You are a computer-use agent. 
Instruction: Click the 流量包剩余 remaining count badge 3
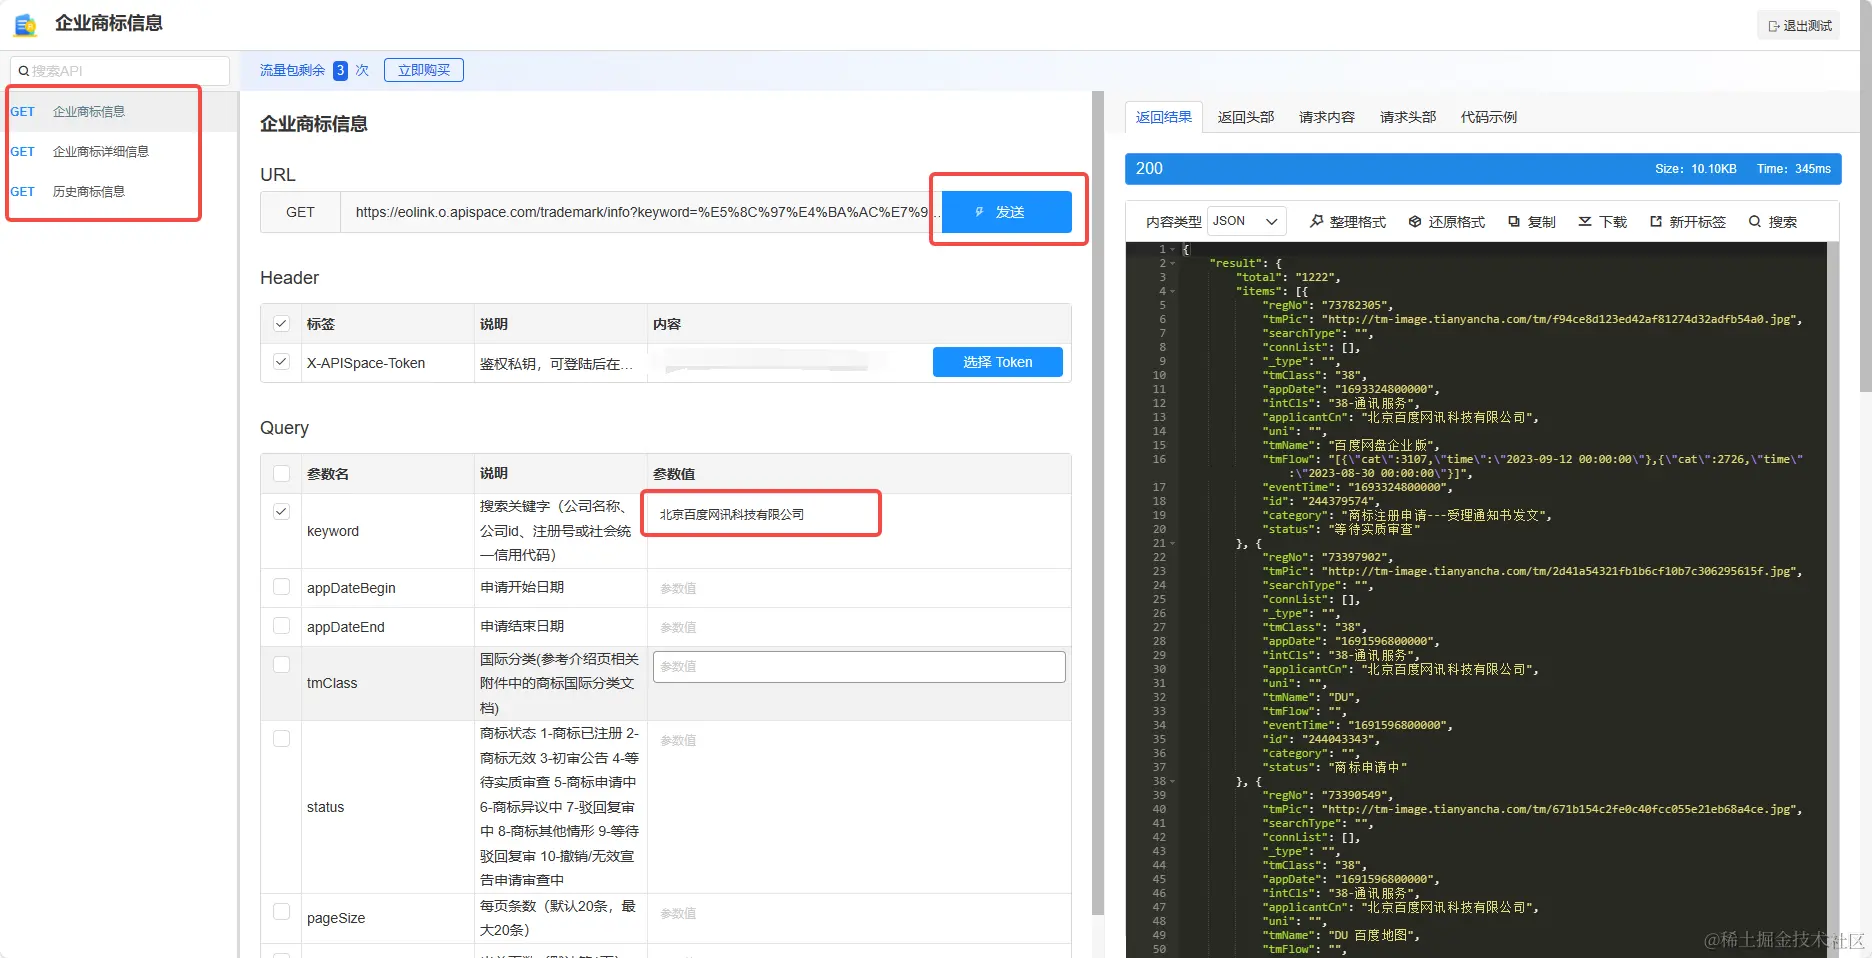click(x=340, y=70)
